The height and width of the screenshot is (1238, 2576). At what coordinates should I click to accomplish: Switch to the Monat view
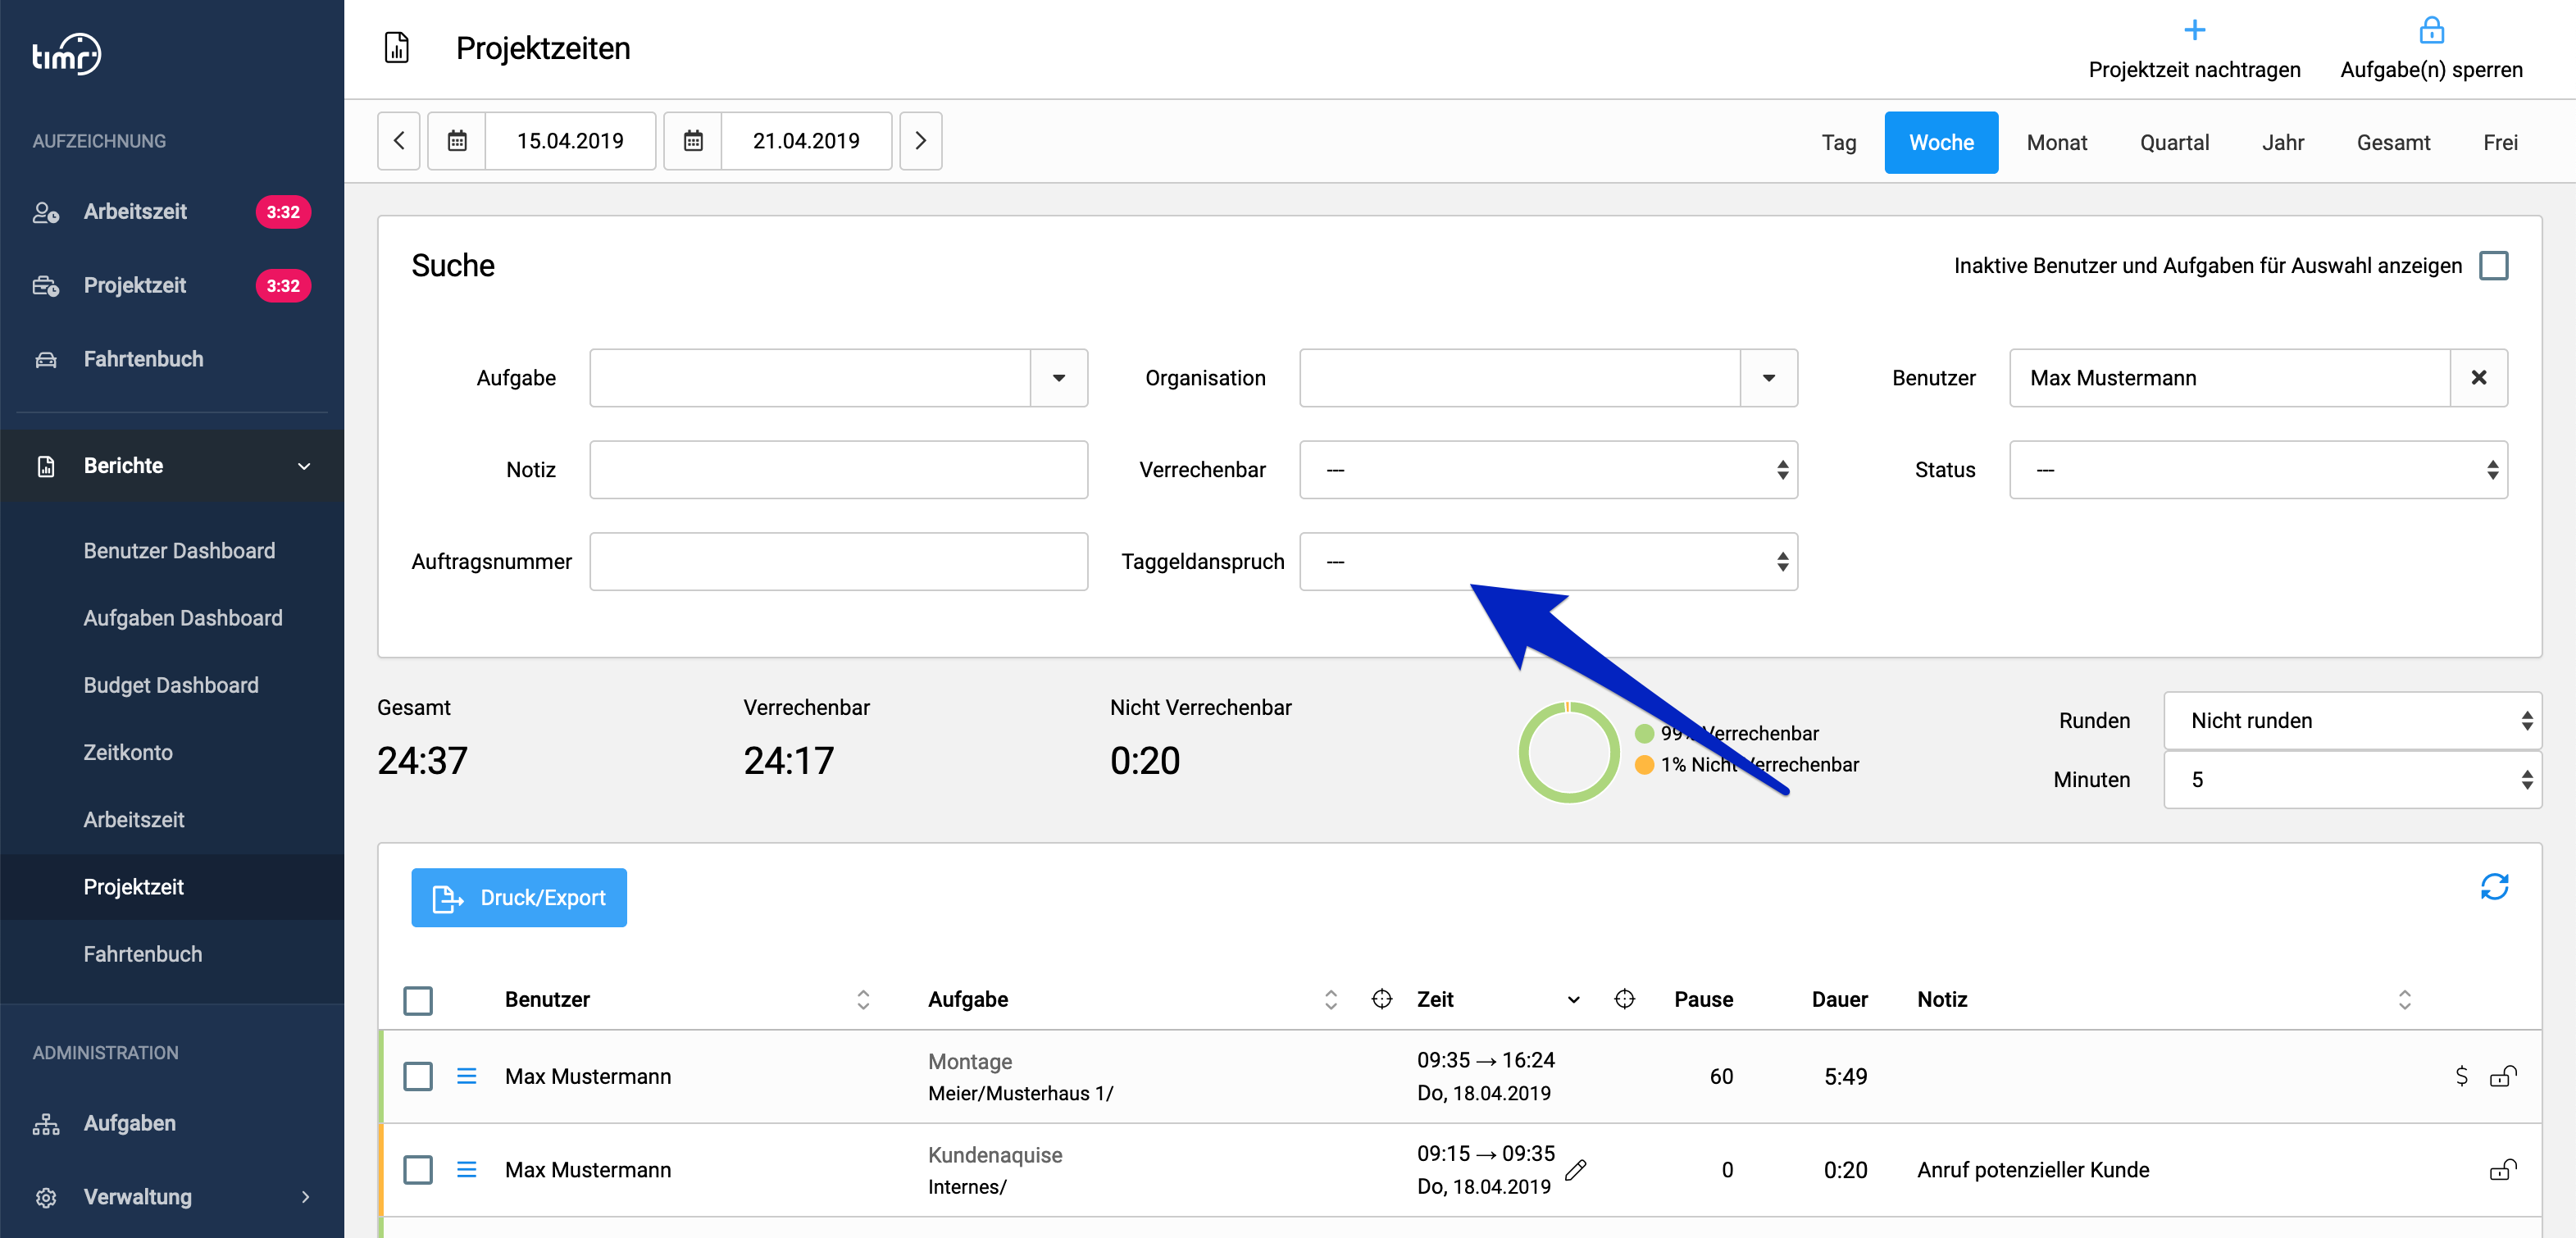pyautogui.click(x=2056, y=142)
